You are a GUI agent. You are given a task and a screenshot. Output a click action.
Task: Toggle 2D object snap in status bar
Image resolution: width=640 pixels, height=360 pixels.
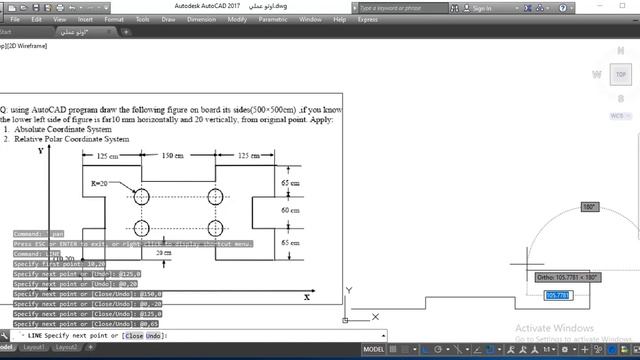pos(490,349)
